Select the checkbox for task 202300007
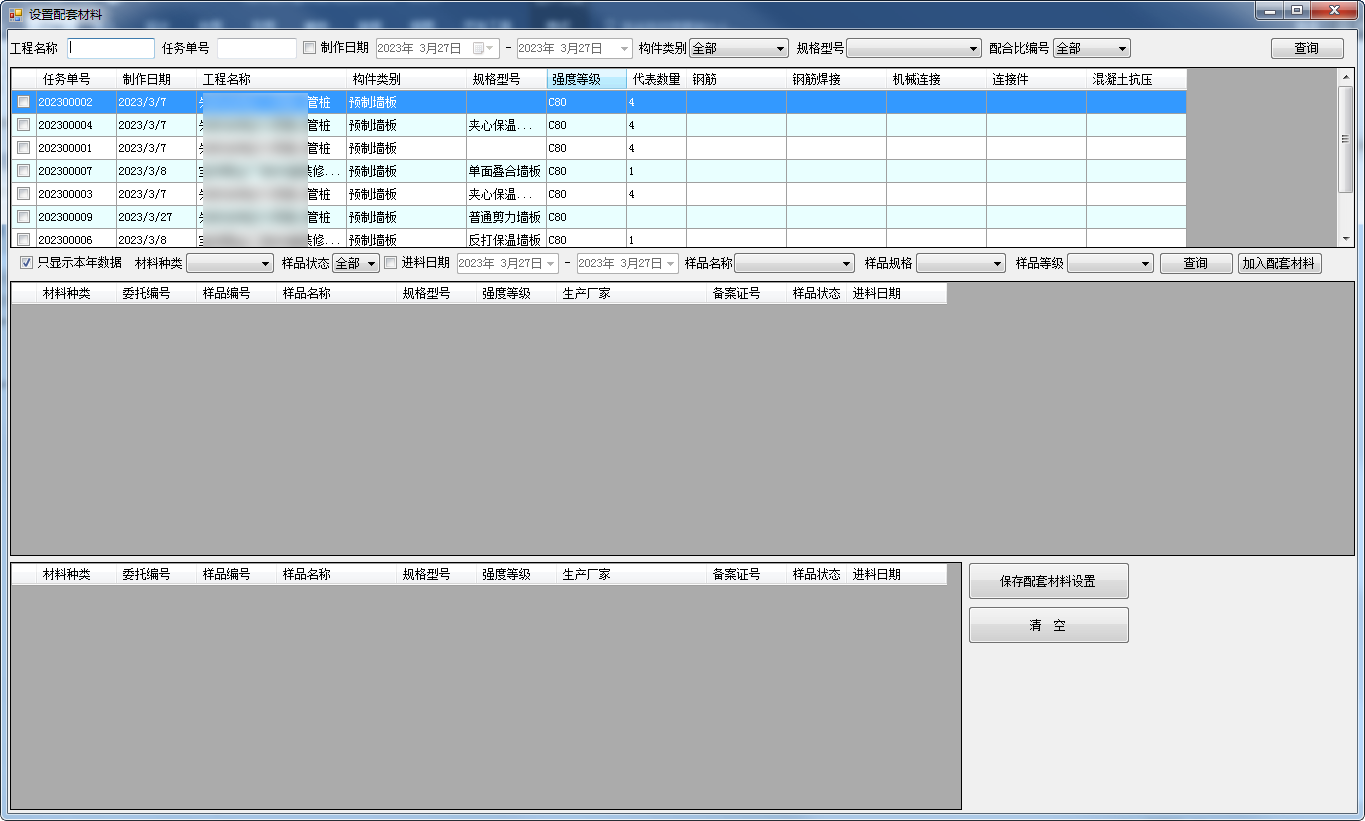Image resolution: width=1365 pixels, height=821 pixels. (23, 171)
